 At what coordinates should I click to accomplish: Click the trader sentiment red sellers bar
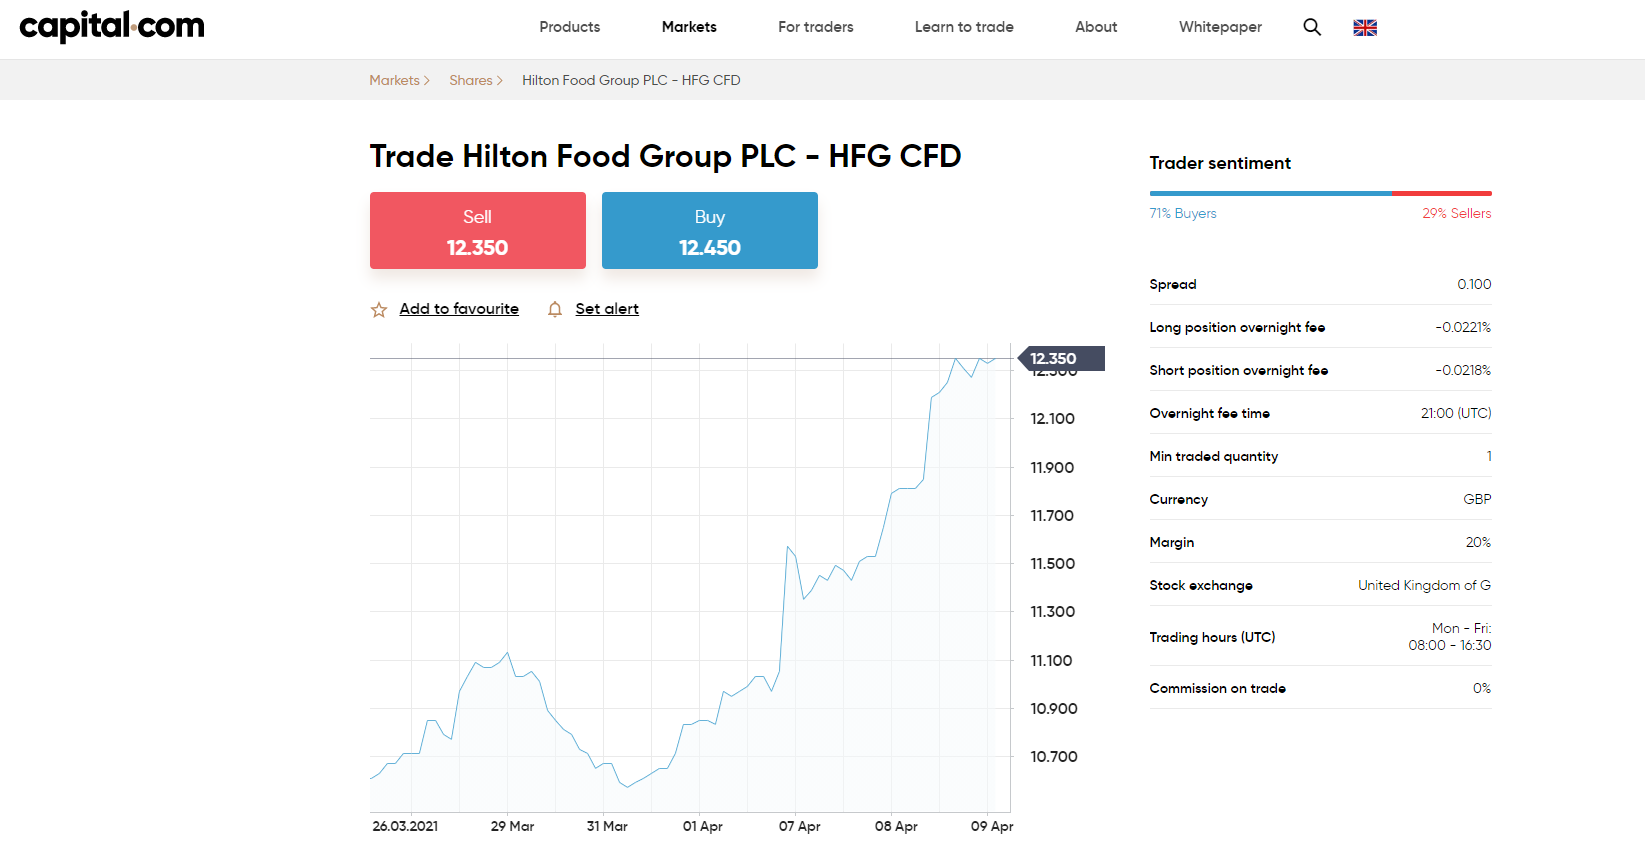(x=1441, y=193)
